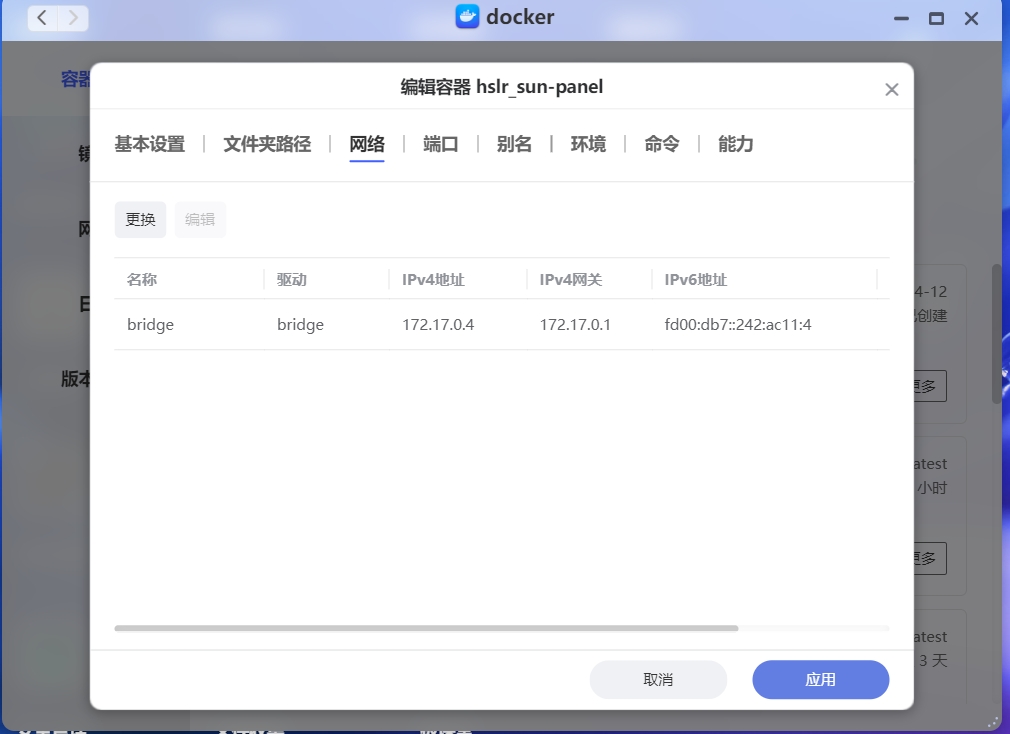Open the 能力 tab
This screenshot has width=1010, height=734.
pyautogui.click(x=736, y=144)
